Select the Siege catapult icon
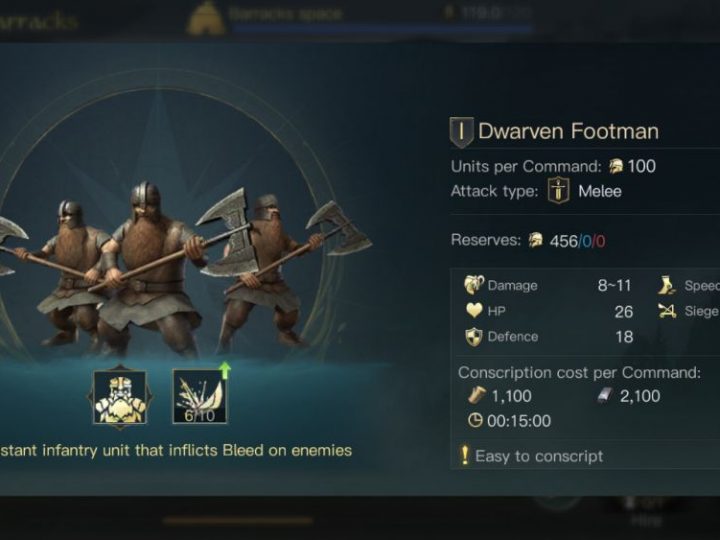 click(x=667, y=311)
